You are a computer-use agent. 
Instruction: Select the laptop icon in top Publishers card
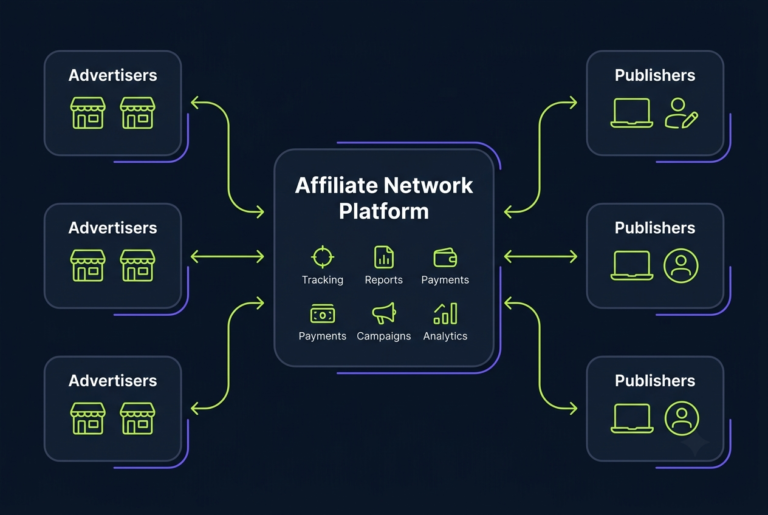(x=632, y=113)
